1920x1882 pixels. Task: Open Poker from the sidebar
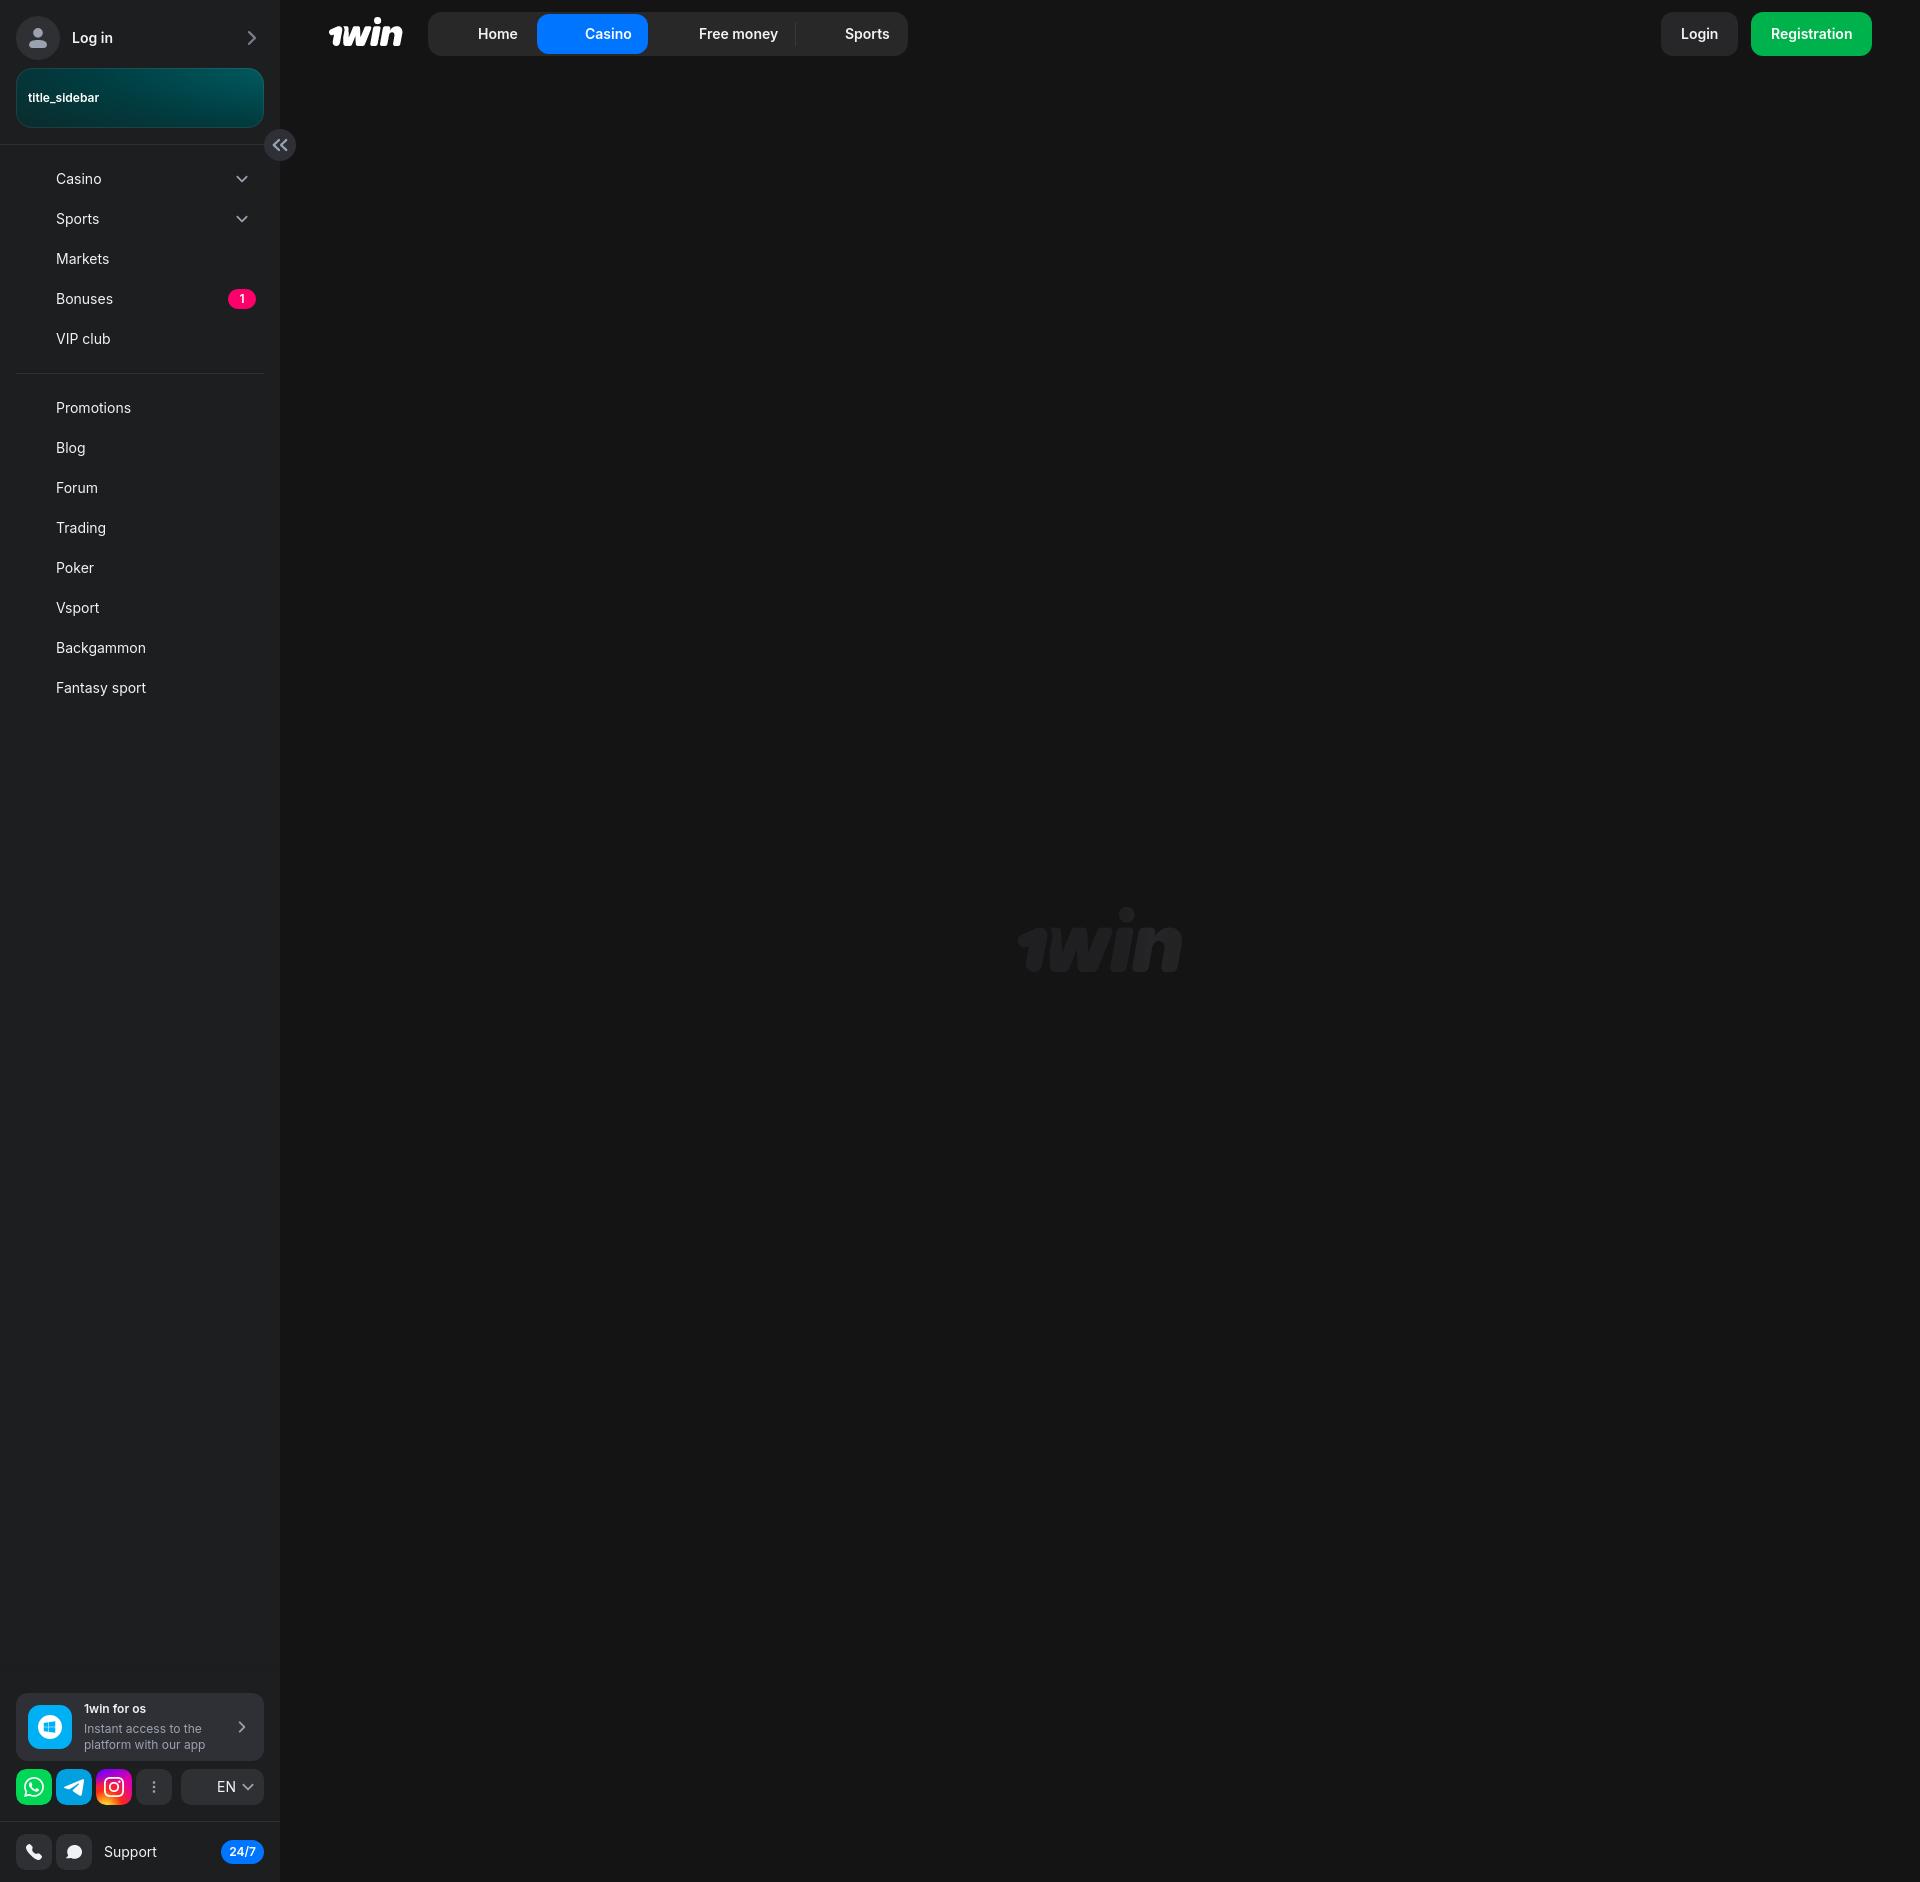point(75,568)
